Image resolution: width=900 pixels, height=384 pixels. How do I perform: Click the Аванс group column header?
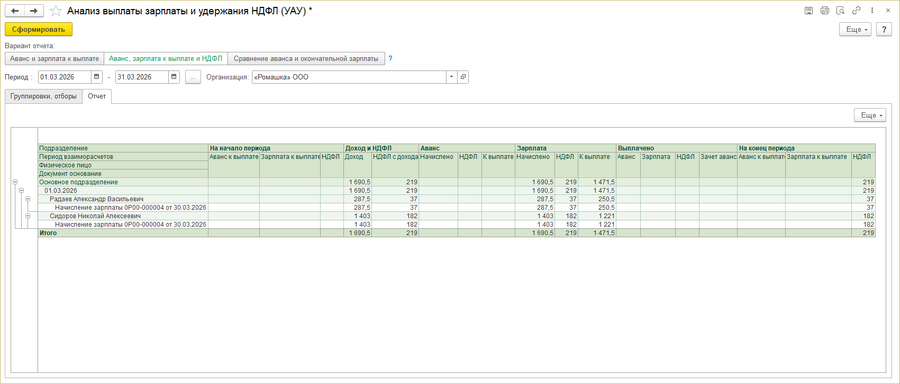point(467,148)
